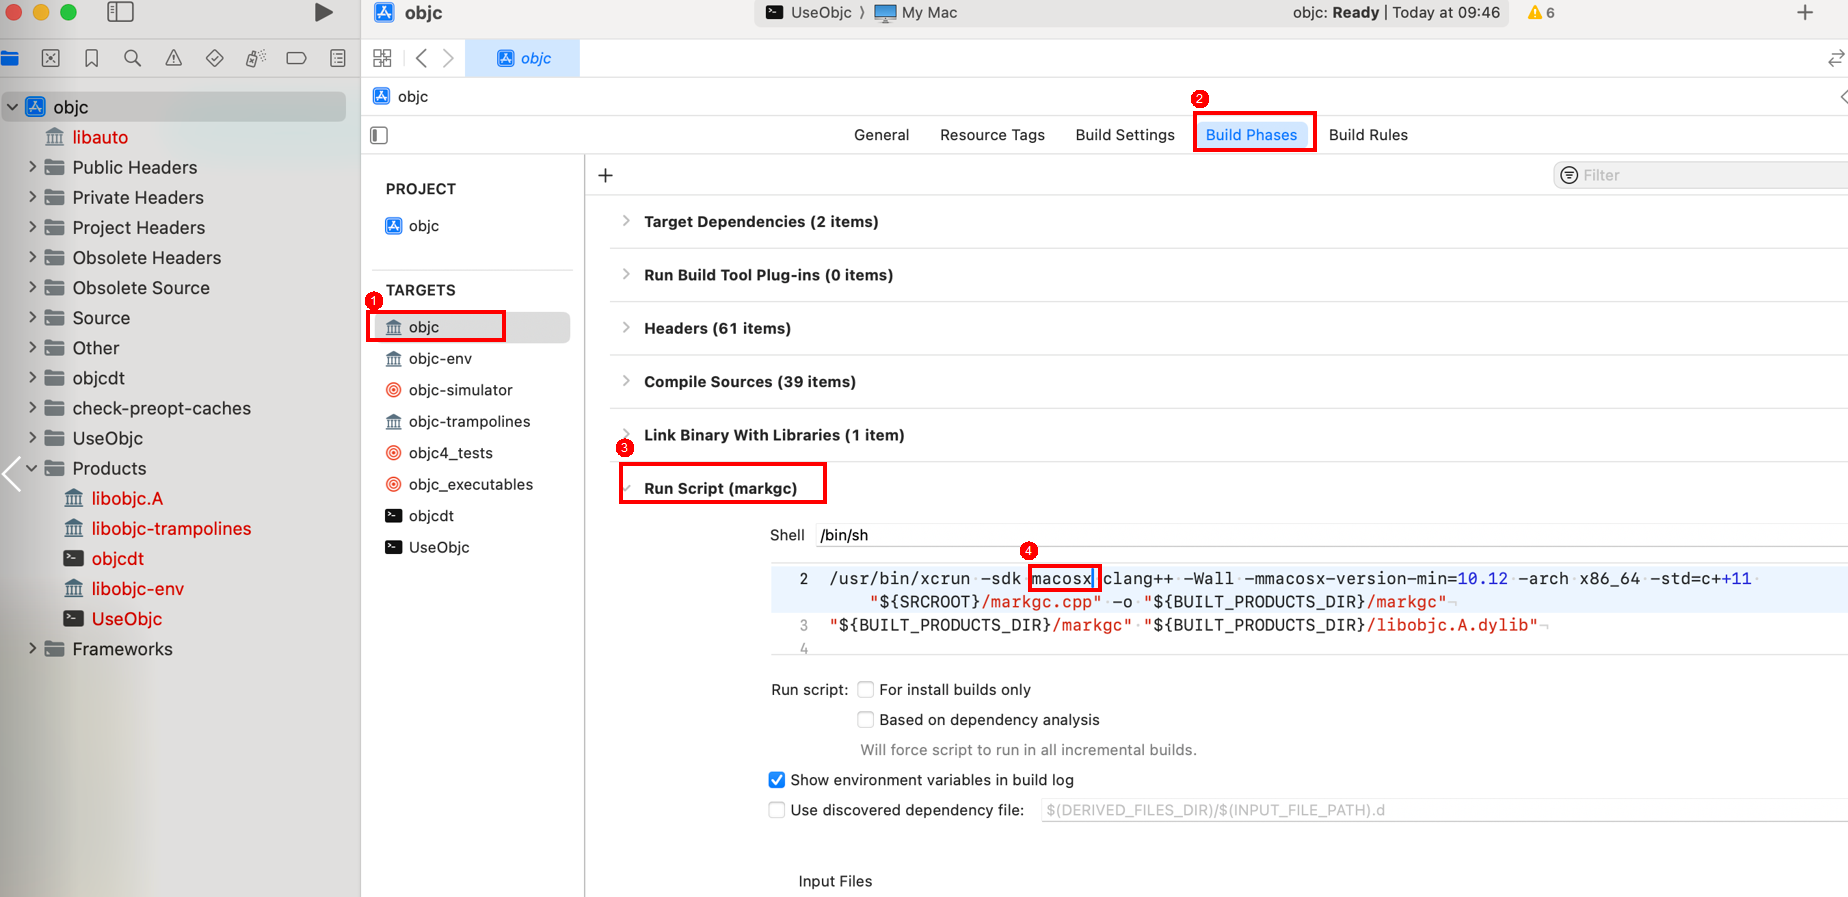1848x897 pixels.
Task: Toggle the project and targets list sidebar
Action: point(379,135)
